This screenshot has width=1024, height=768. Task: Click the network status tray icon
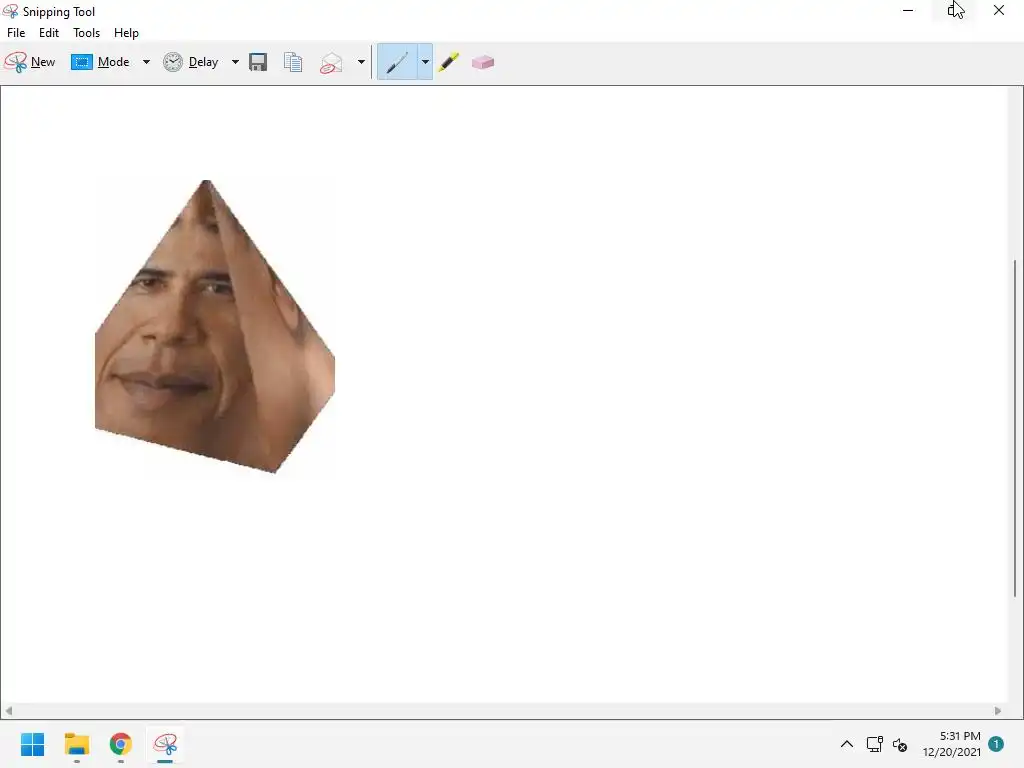pyautogui.click(x=874, y=744)
